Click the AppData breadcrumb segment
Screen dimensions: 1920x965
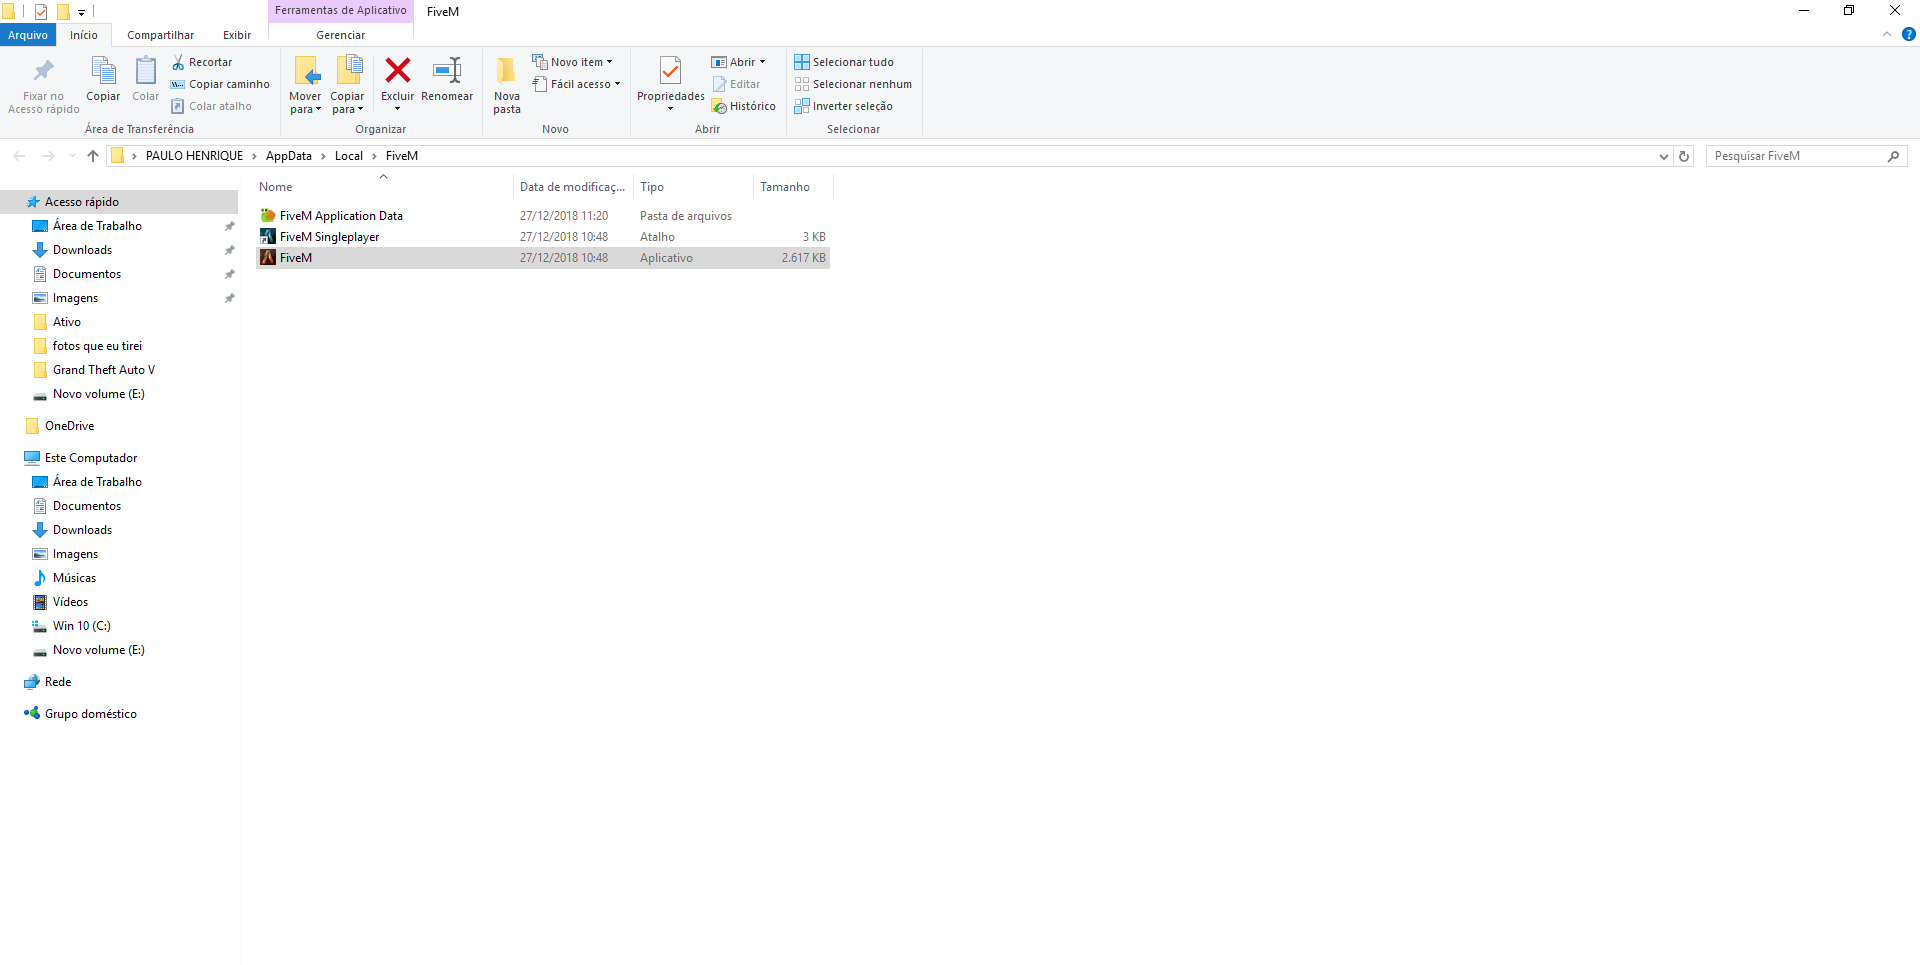tap(289, 156)
